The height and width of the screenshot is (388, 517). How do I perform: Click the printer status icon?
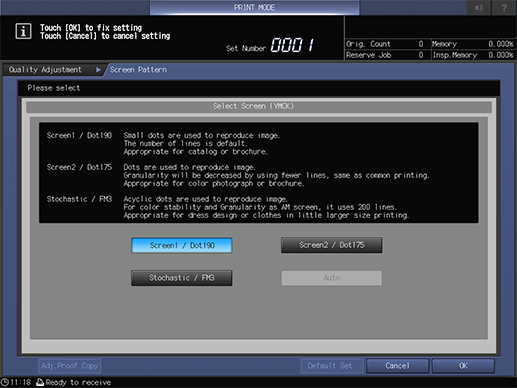click(40, 382)
